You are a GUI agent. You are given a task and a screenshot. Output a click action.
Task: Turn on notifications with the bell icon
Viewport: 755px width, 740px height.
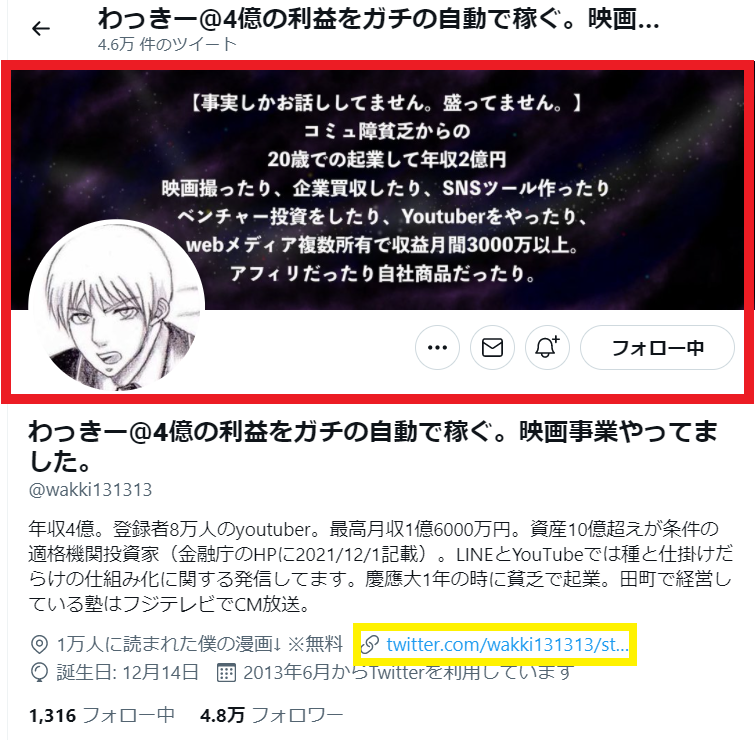coord(547,348)
